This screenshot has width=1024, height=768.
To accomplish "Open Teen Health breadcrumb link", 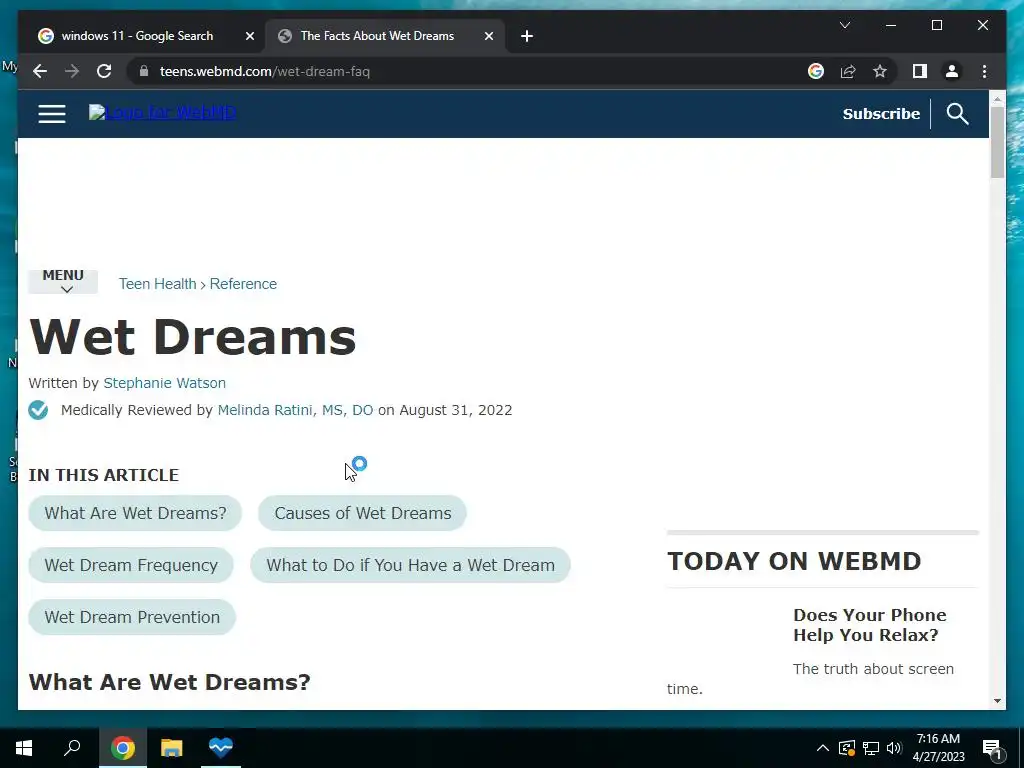I will tap(157, 284).
